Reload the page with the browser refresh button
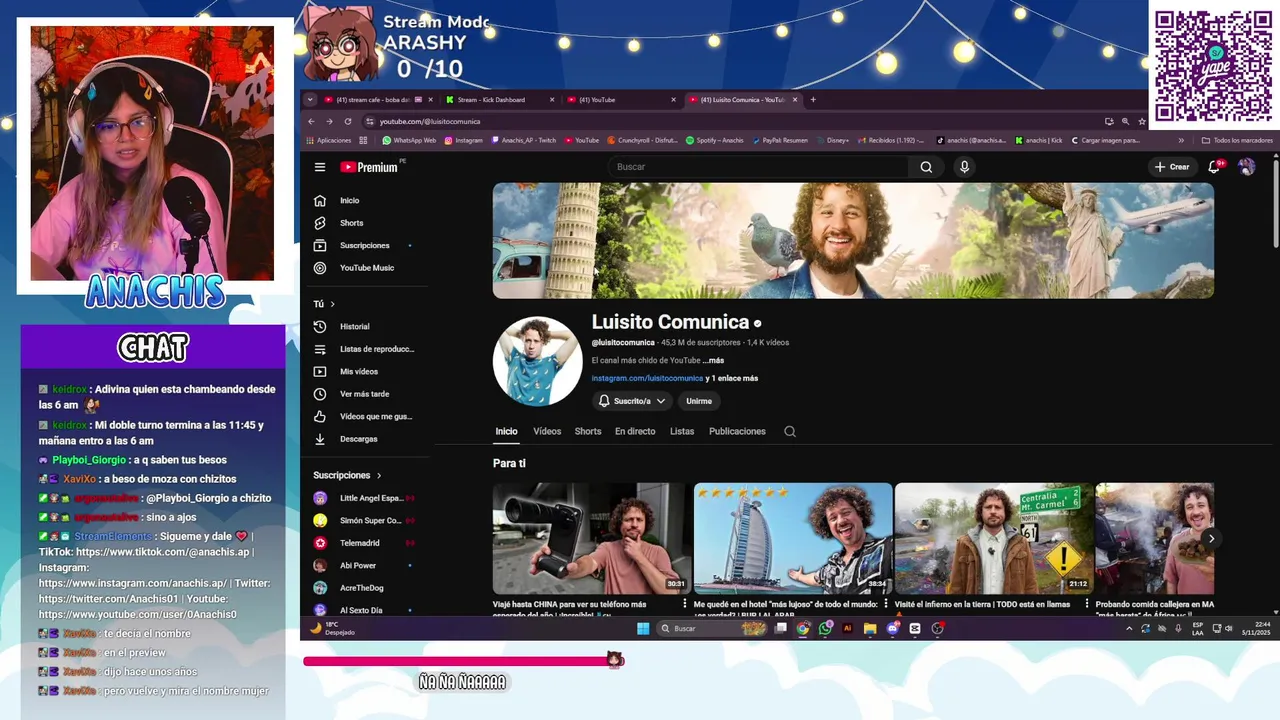This screenshot has width=1280, height=720. pos(348,122)
